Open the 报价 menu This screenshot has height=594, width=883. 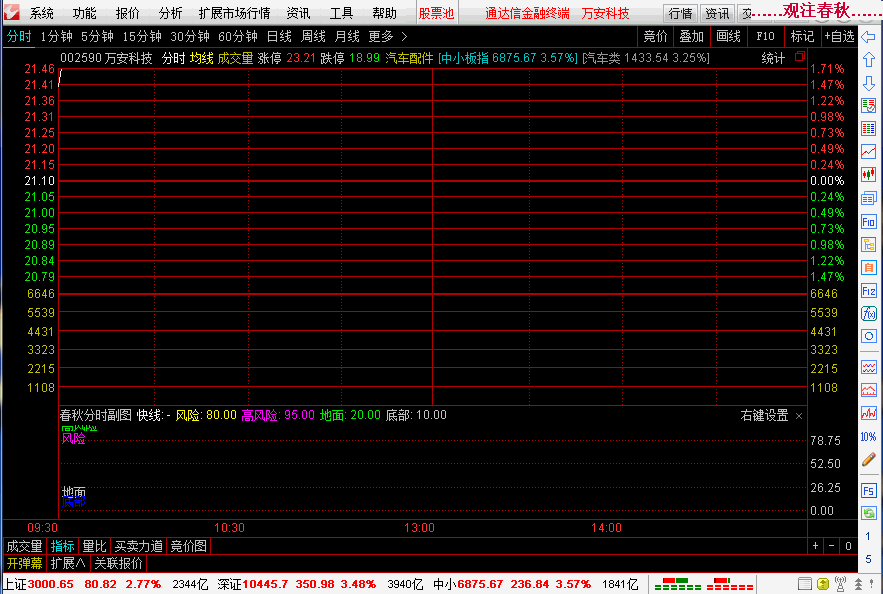coord(127,13)
